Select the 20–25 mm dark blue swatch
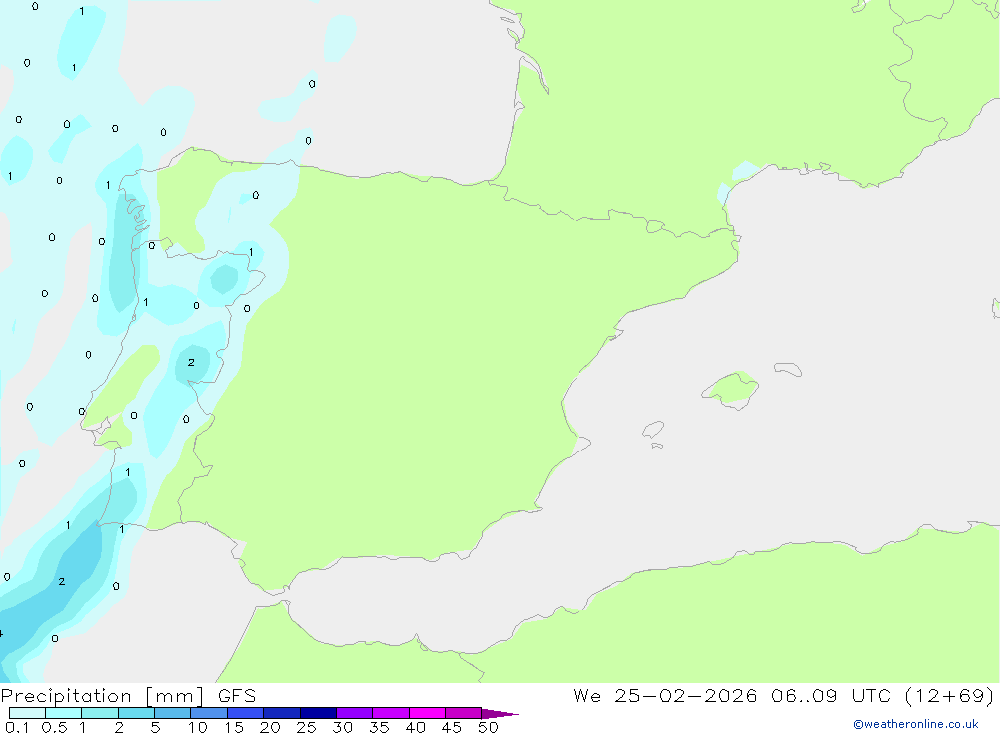The image size is (1000, 733). pyautogui.click(x=282, y=713)
